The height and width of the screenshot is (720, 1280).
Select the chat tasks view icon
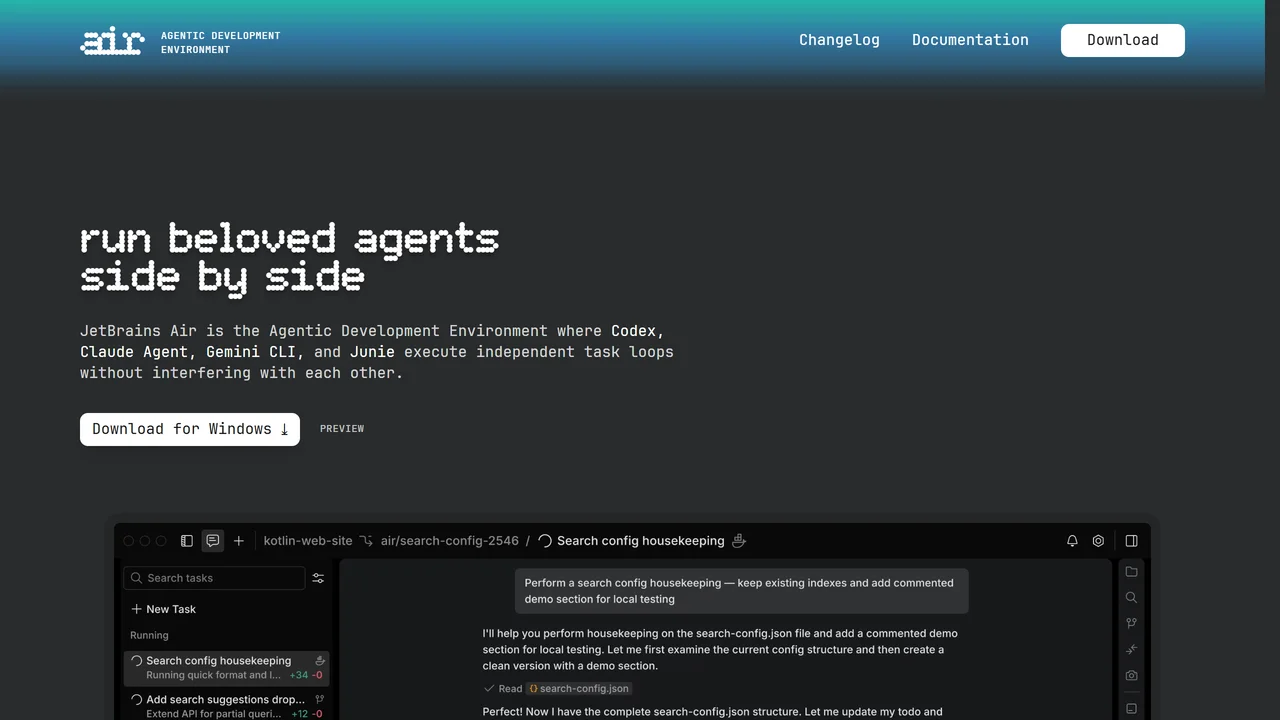(213, 541)
